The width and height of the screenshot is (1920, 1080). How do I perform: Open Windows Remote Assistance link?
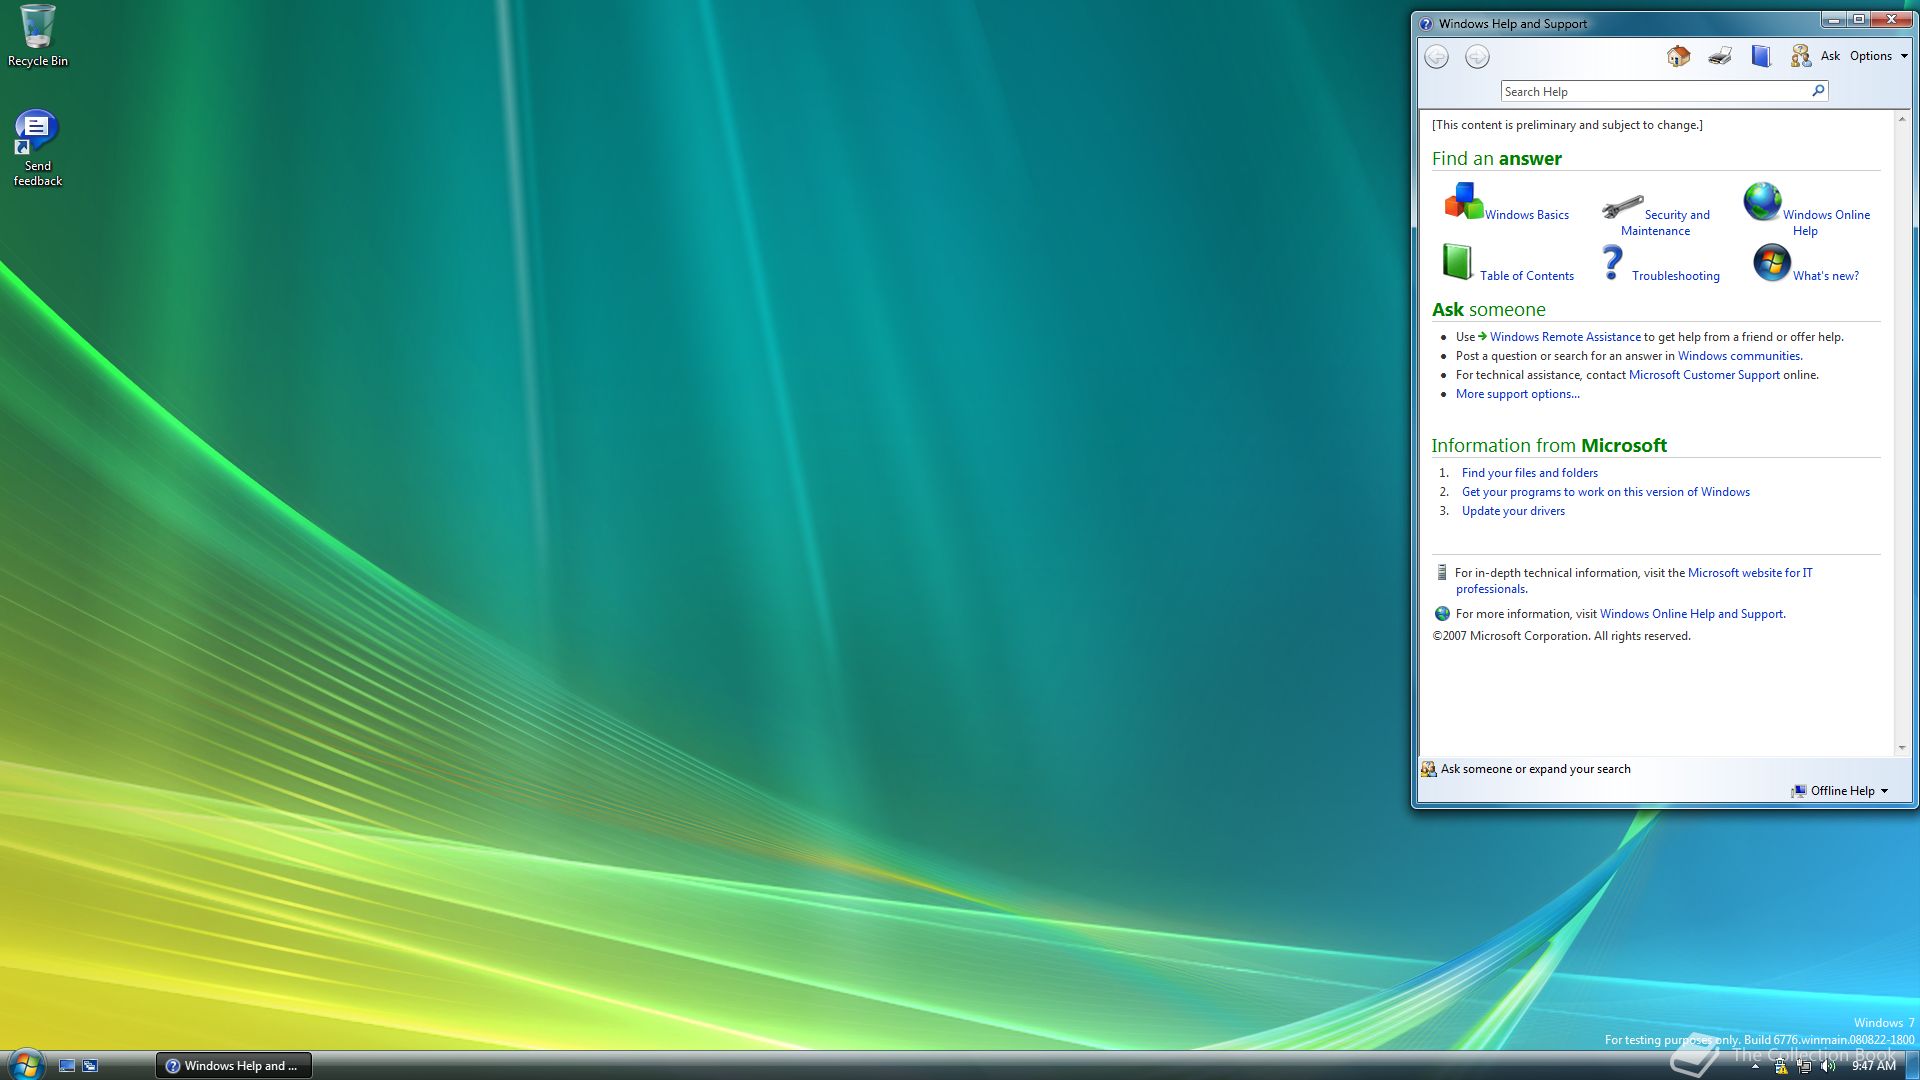pos(1565,337)
